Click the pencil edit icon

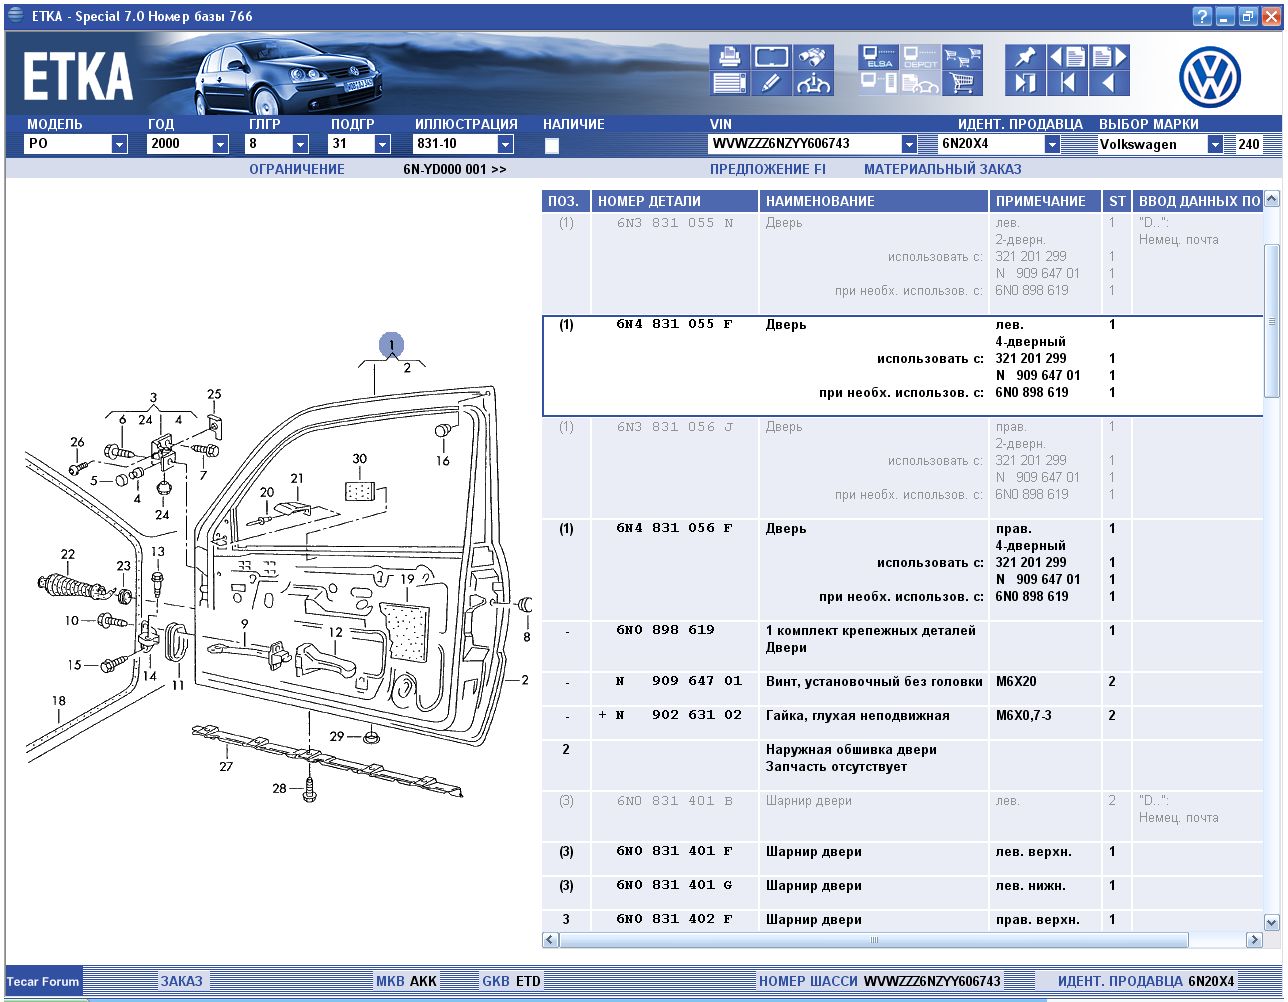pyautogui.click(x=771, y=83)
